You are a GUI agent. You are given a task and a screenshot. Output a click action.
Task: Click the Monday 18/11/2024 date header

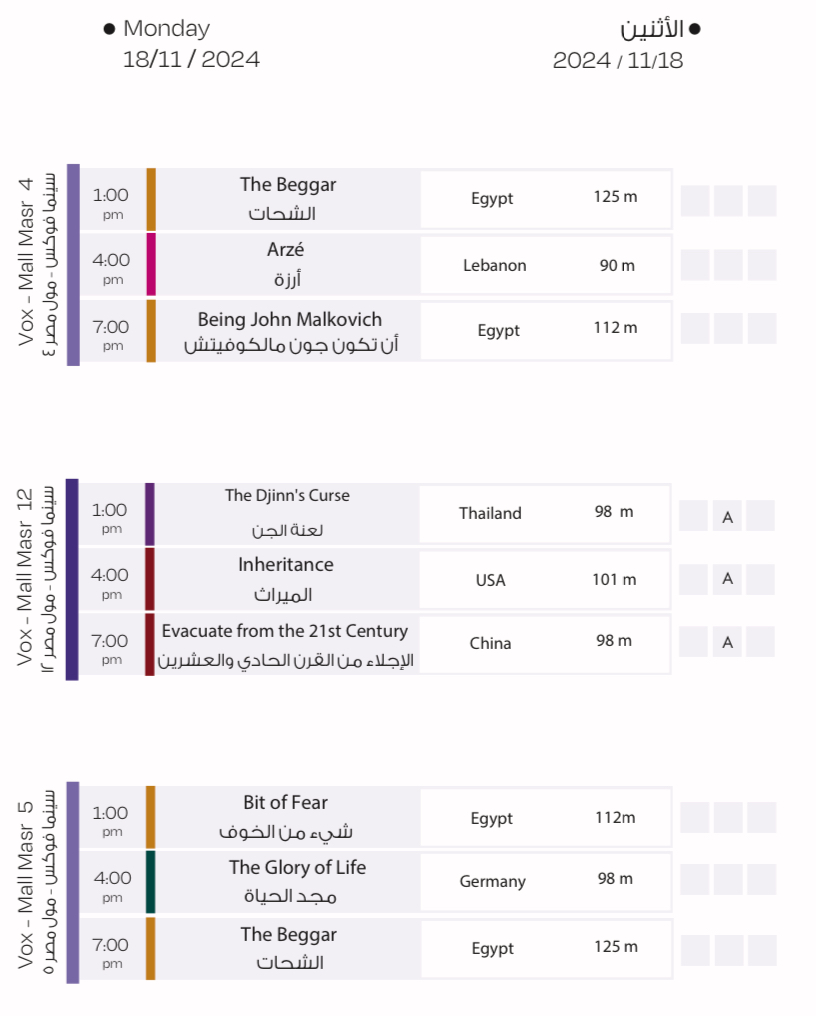click(190, 45)
